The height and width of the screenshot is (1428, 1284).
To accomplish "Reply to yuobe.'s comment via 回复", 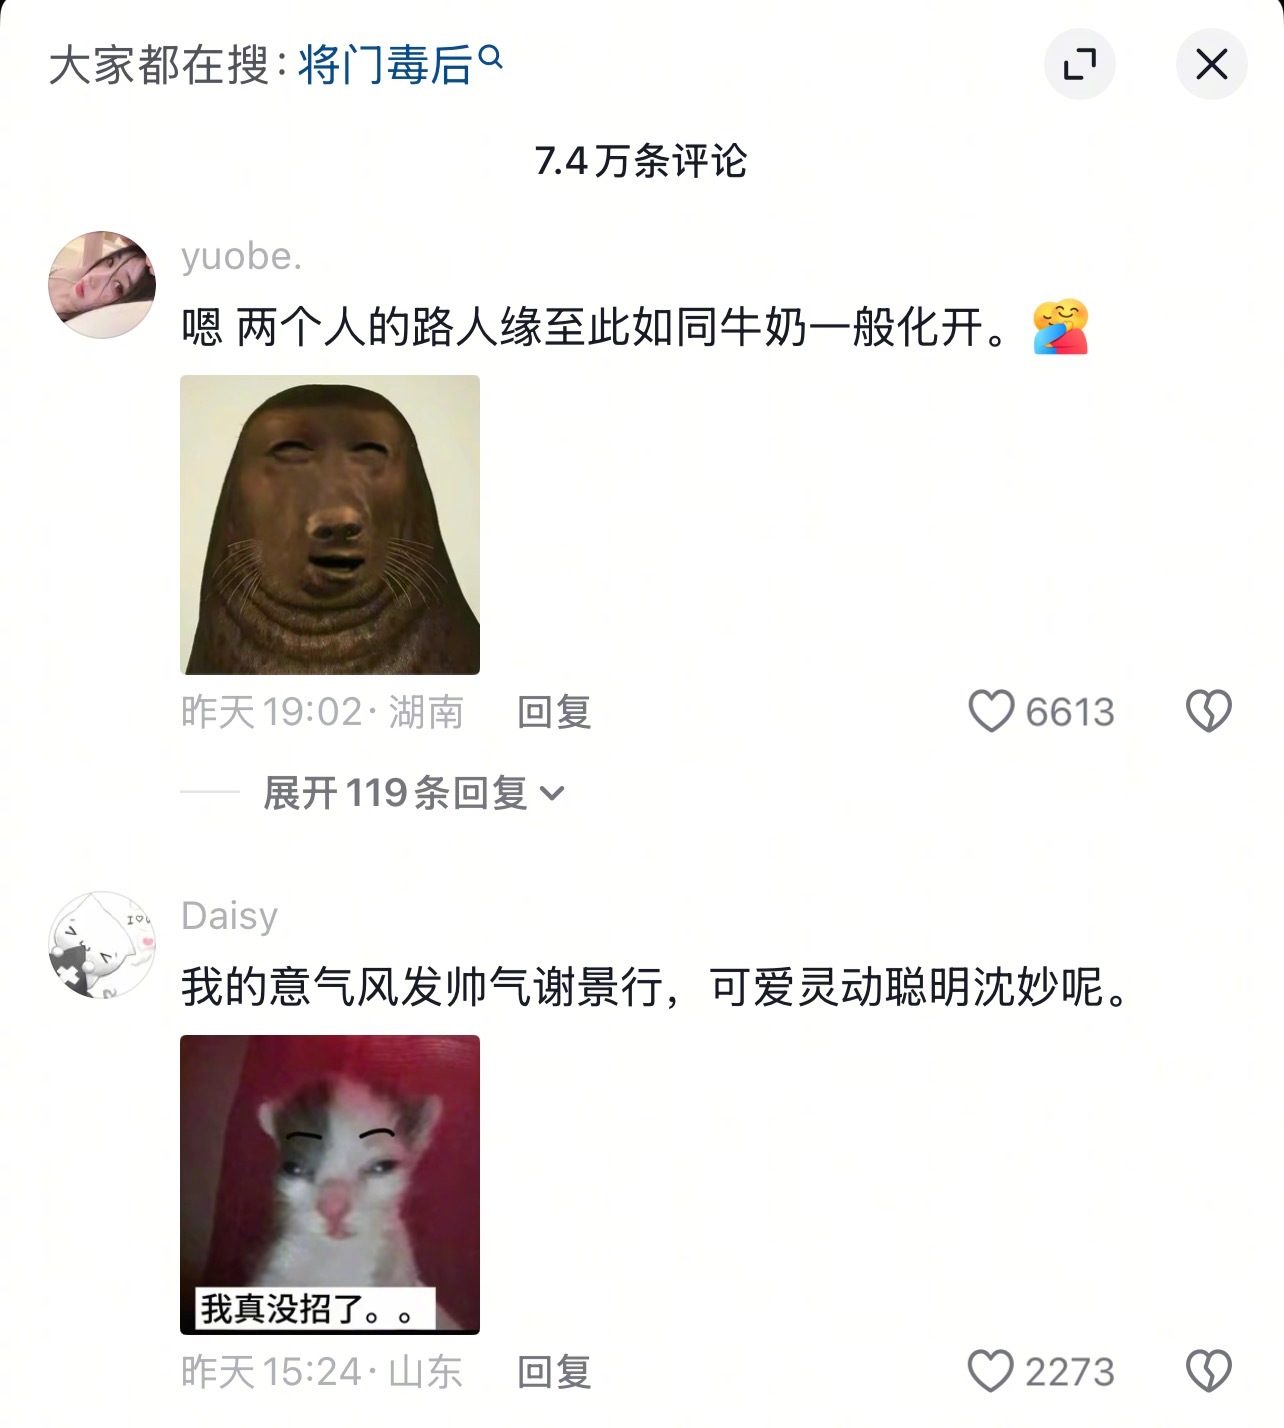I will (554, 712).
